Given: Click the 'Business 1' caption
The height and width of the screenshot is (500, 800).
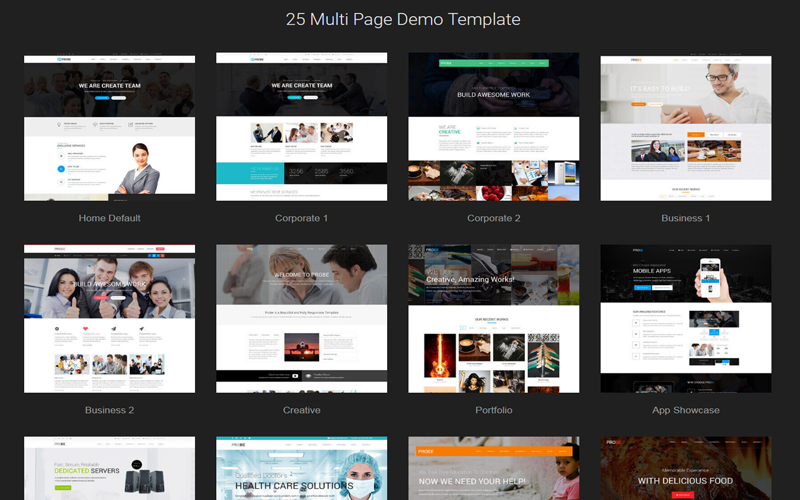Looking at the screenshot, I should 686,218.
